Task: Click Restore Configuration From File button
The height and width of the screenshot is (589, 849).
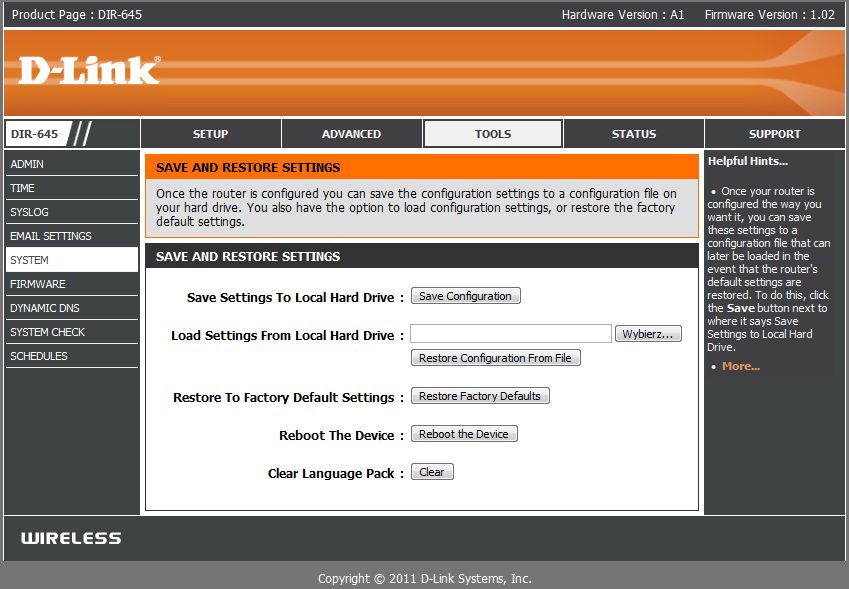Action: [495, 358]
